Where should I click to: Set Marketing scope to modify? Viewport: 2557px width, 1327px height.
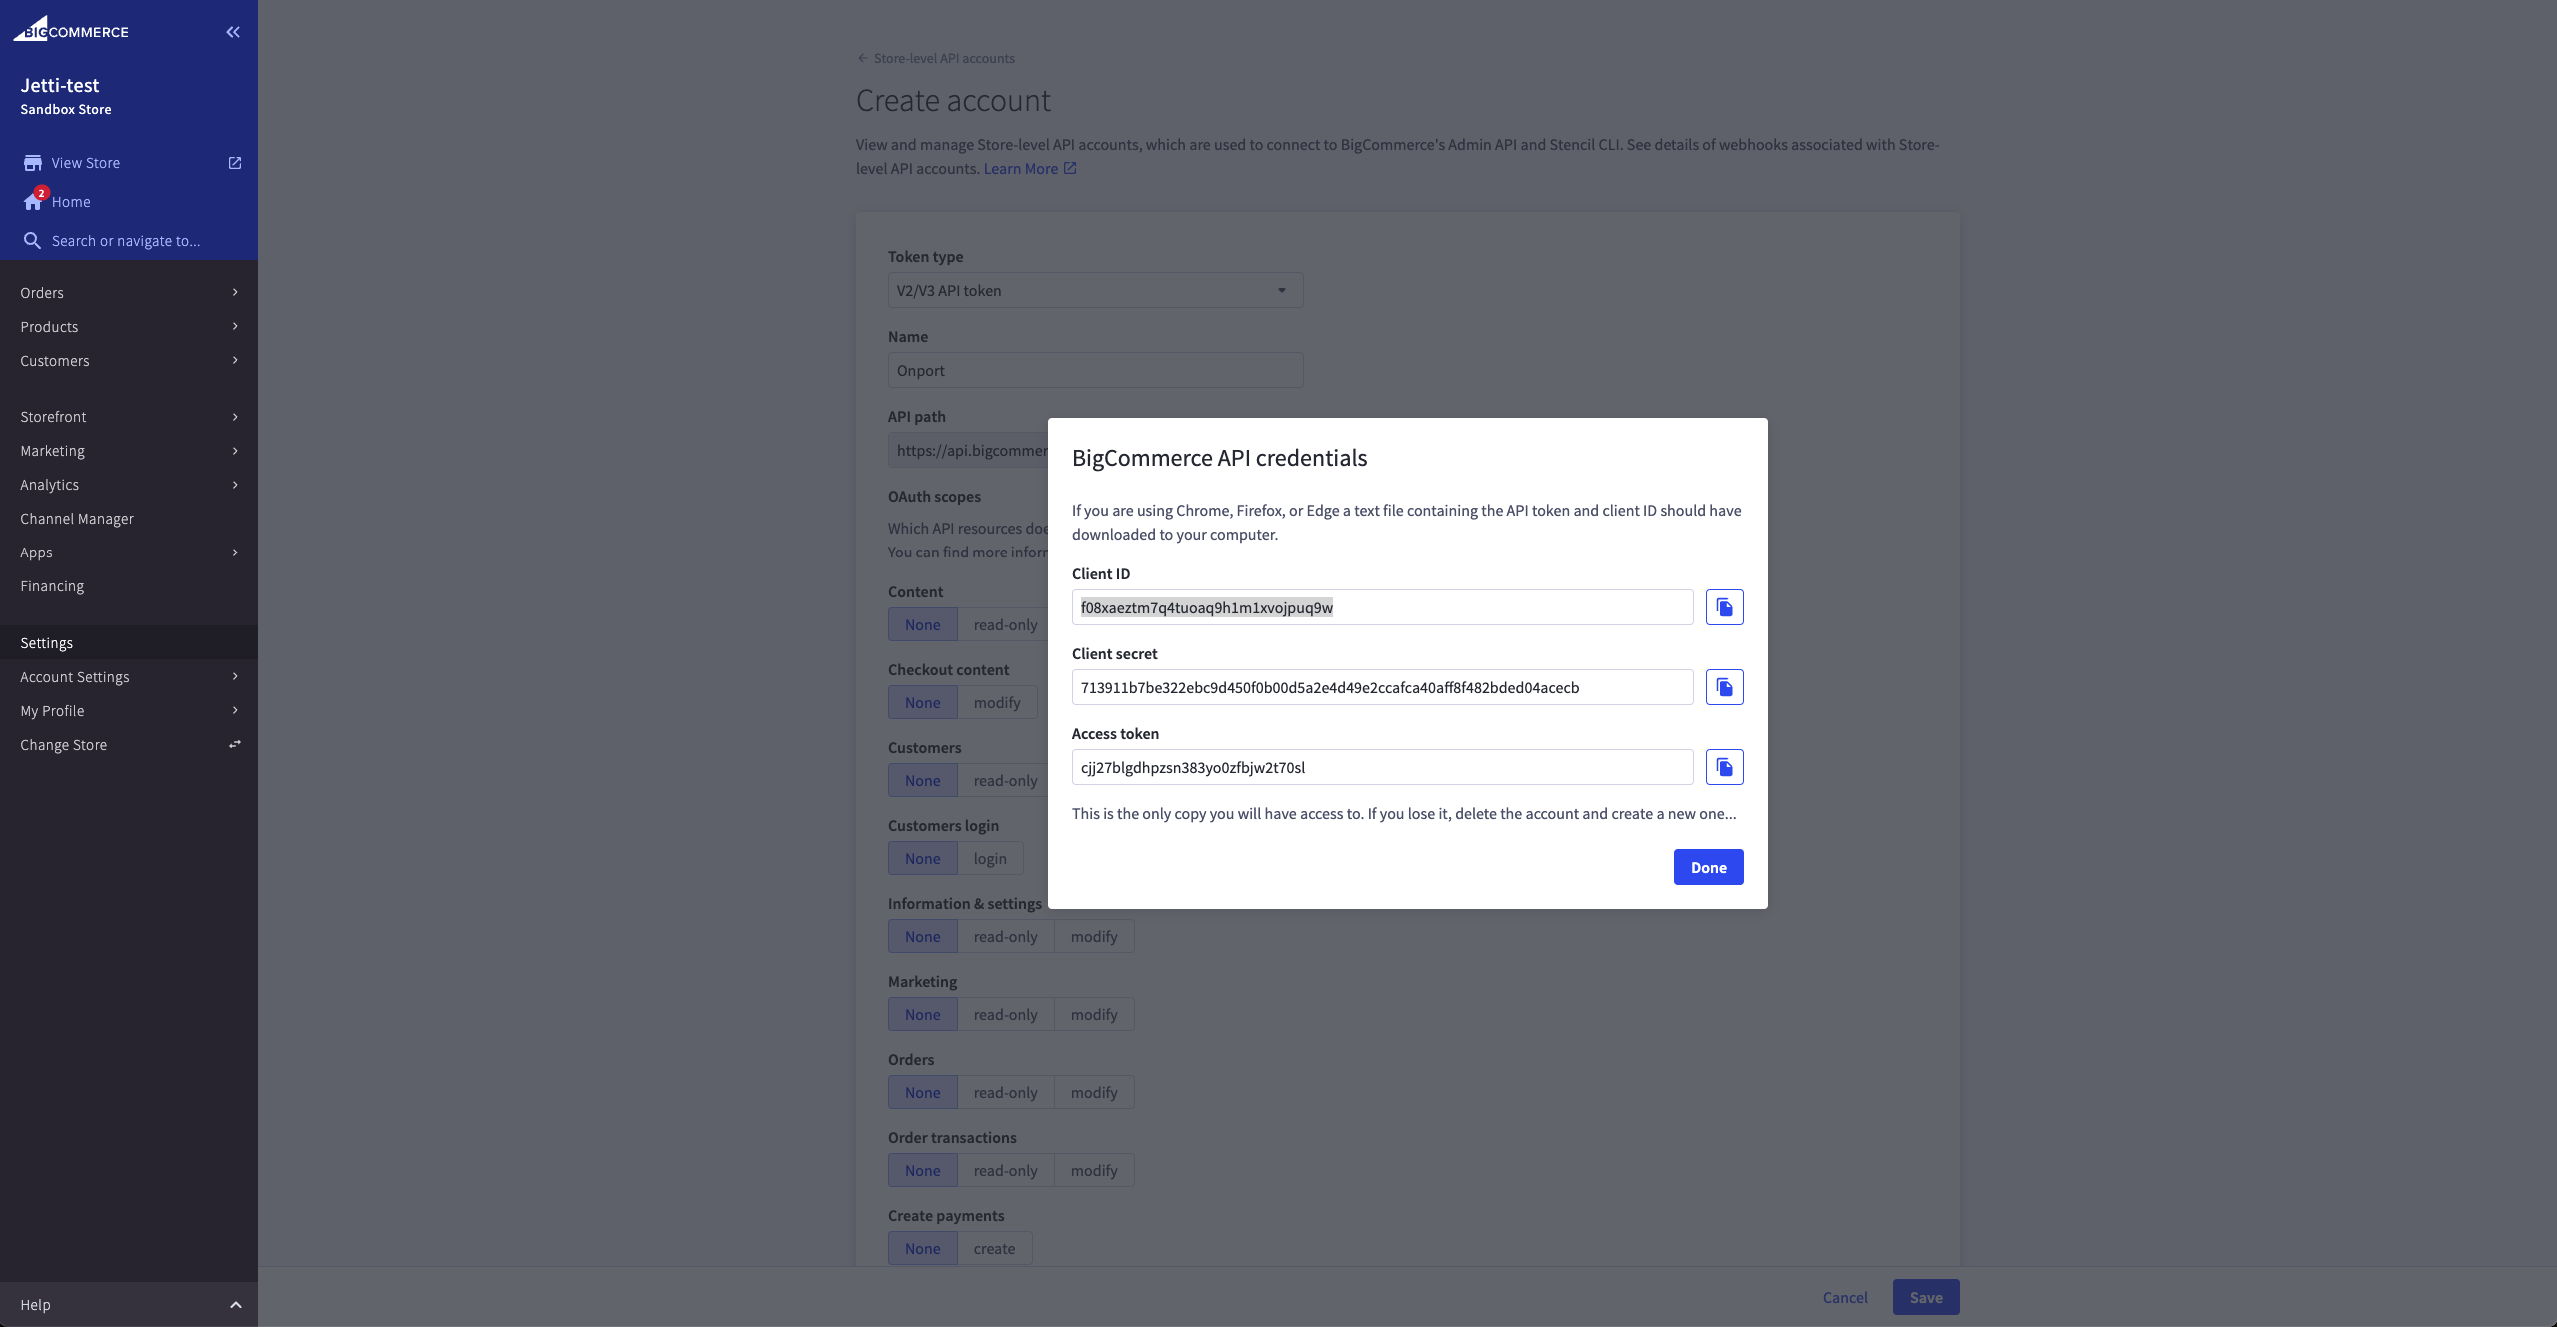coord(1094,1014)
